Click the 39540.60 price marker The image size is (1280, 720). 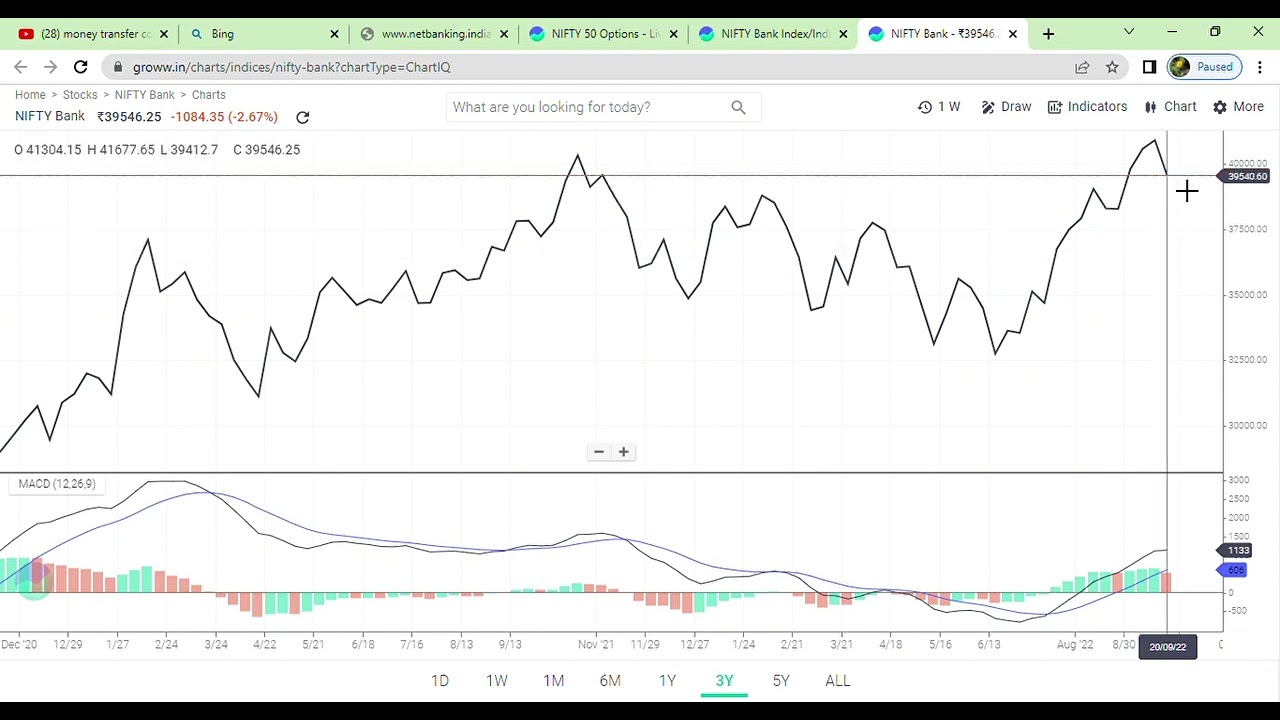1246,176
